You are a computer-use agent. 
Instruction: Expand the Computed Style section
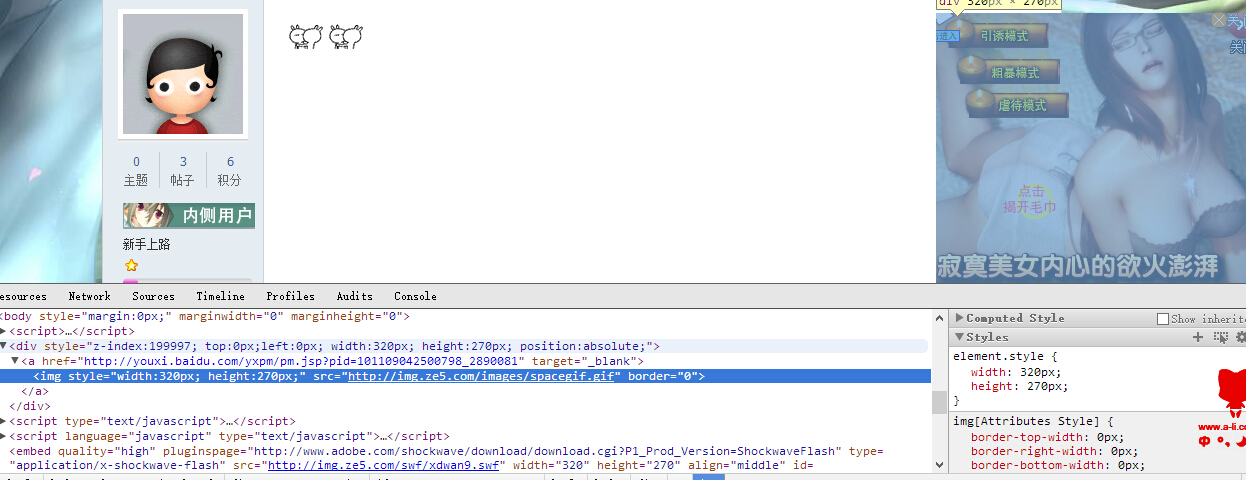pyautogui.click(x=959, y=318)
